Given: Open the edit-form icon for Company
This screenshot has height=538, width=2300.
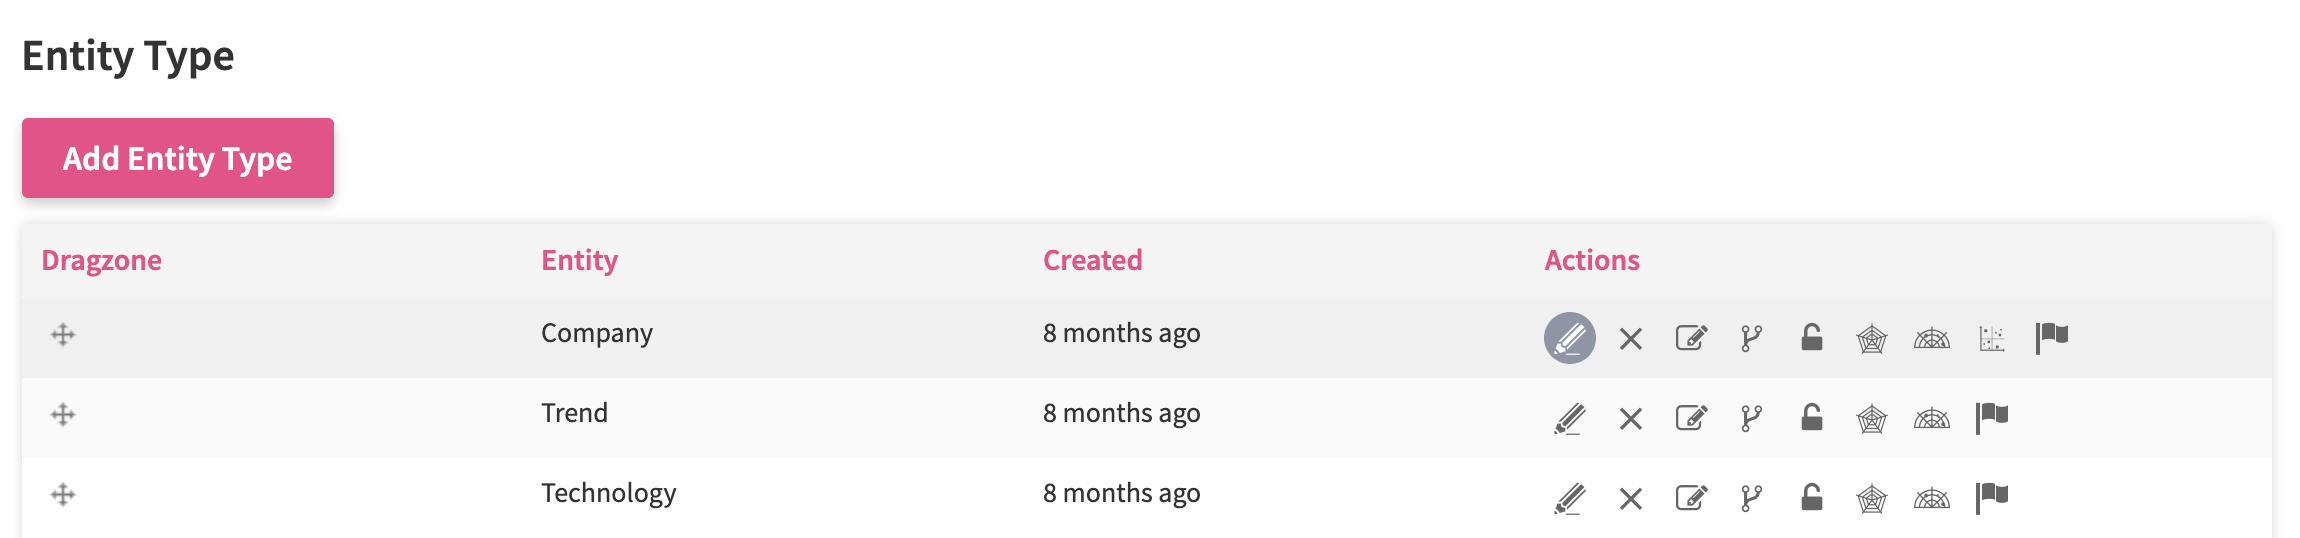Looking at the screenshot, I should coord(1691,338).
